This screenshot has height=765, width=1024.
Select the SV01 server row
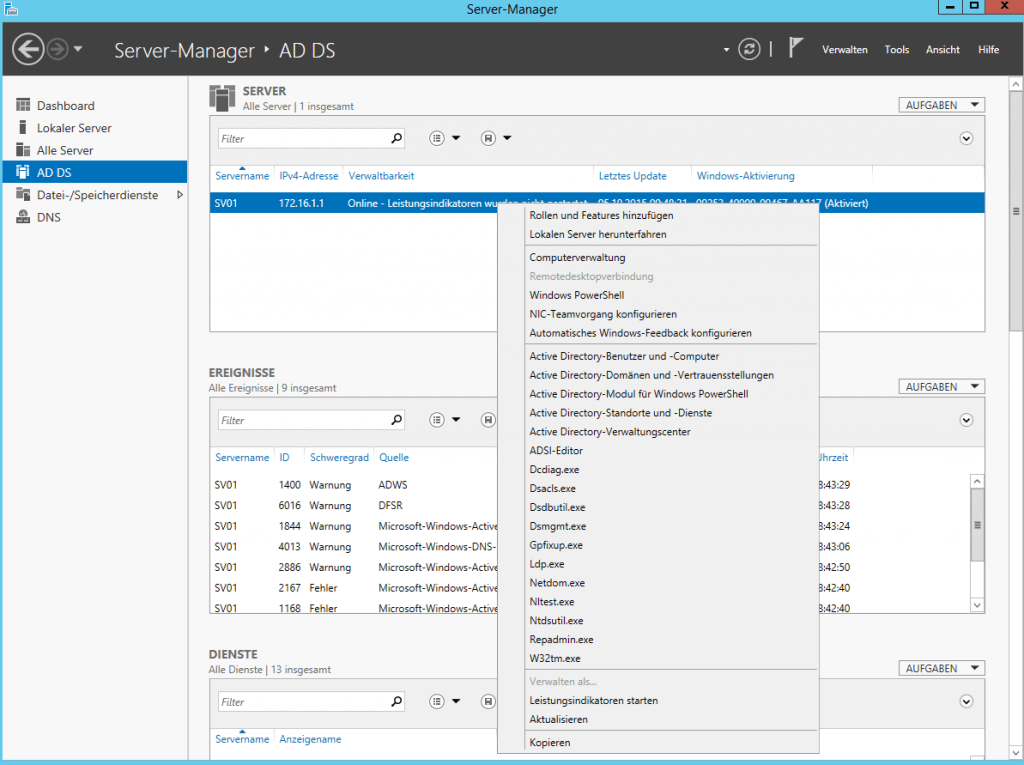(300, 201)
